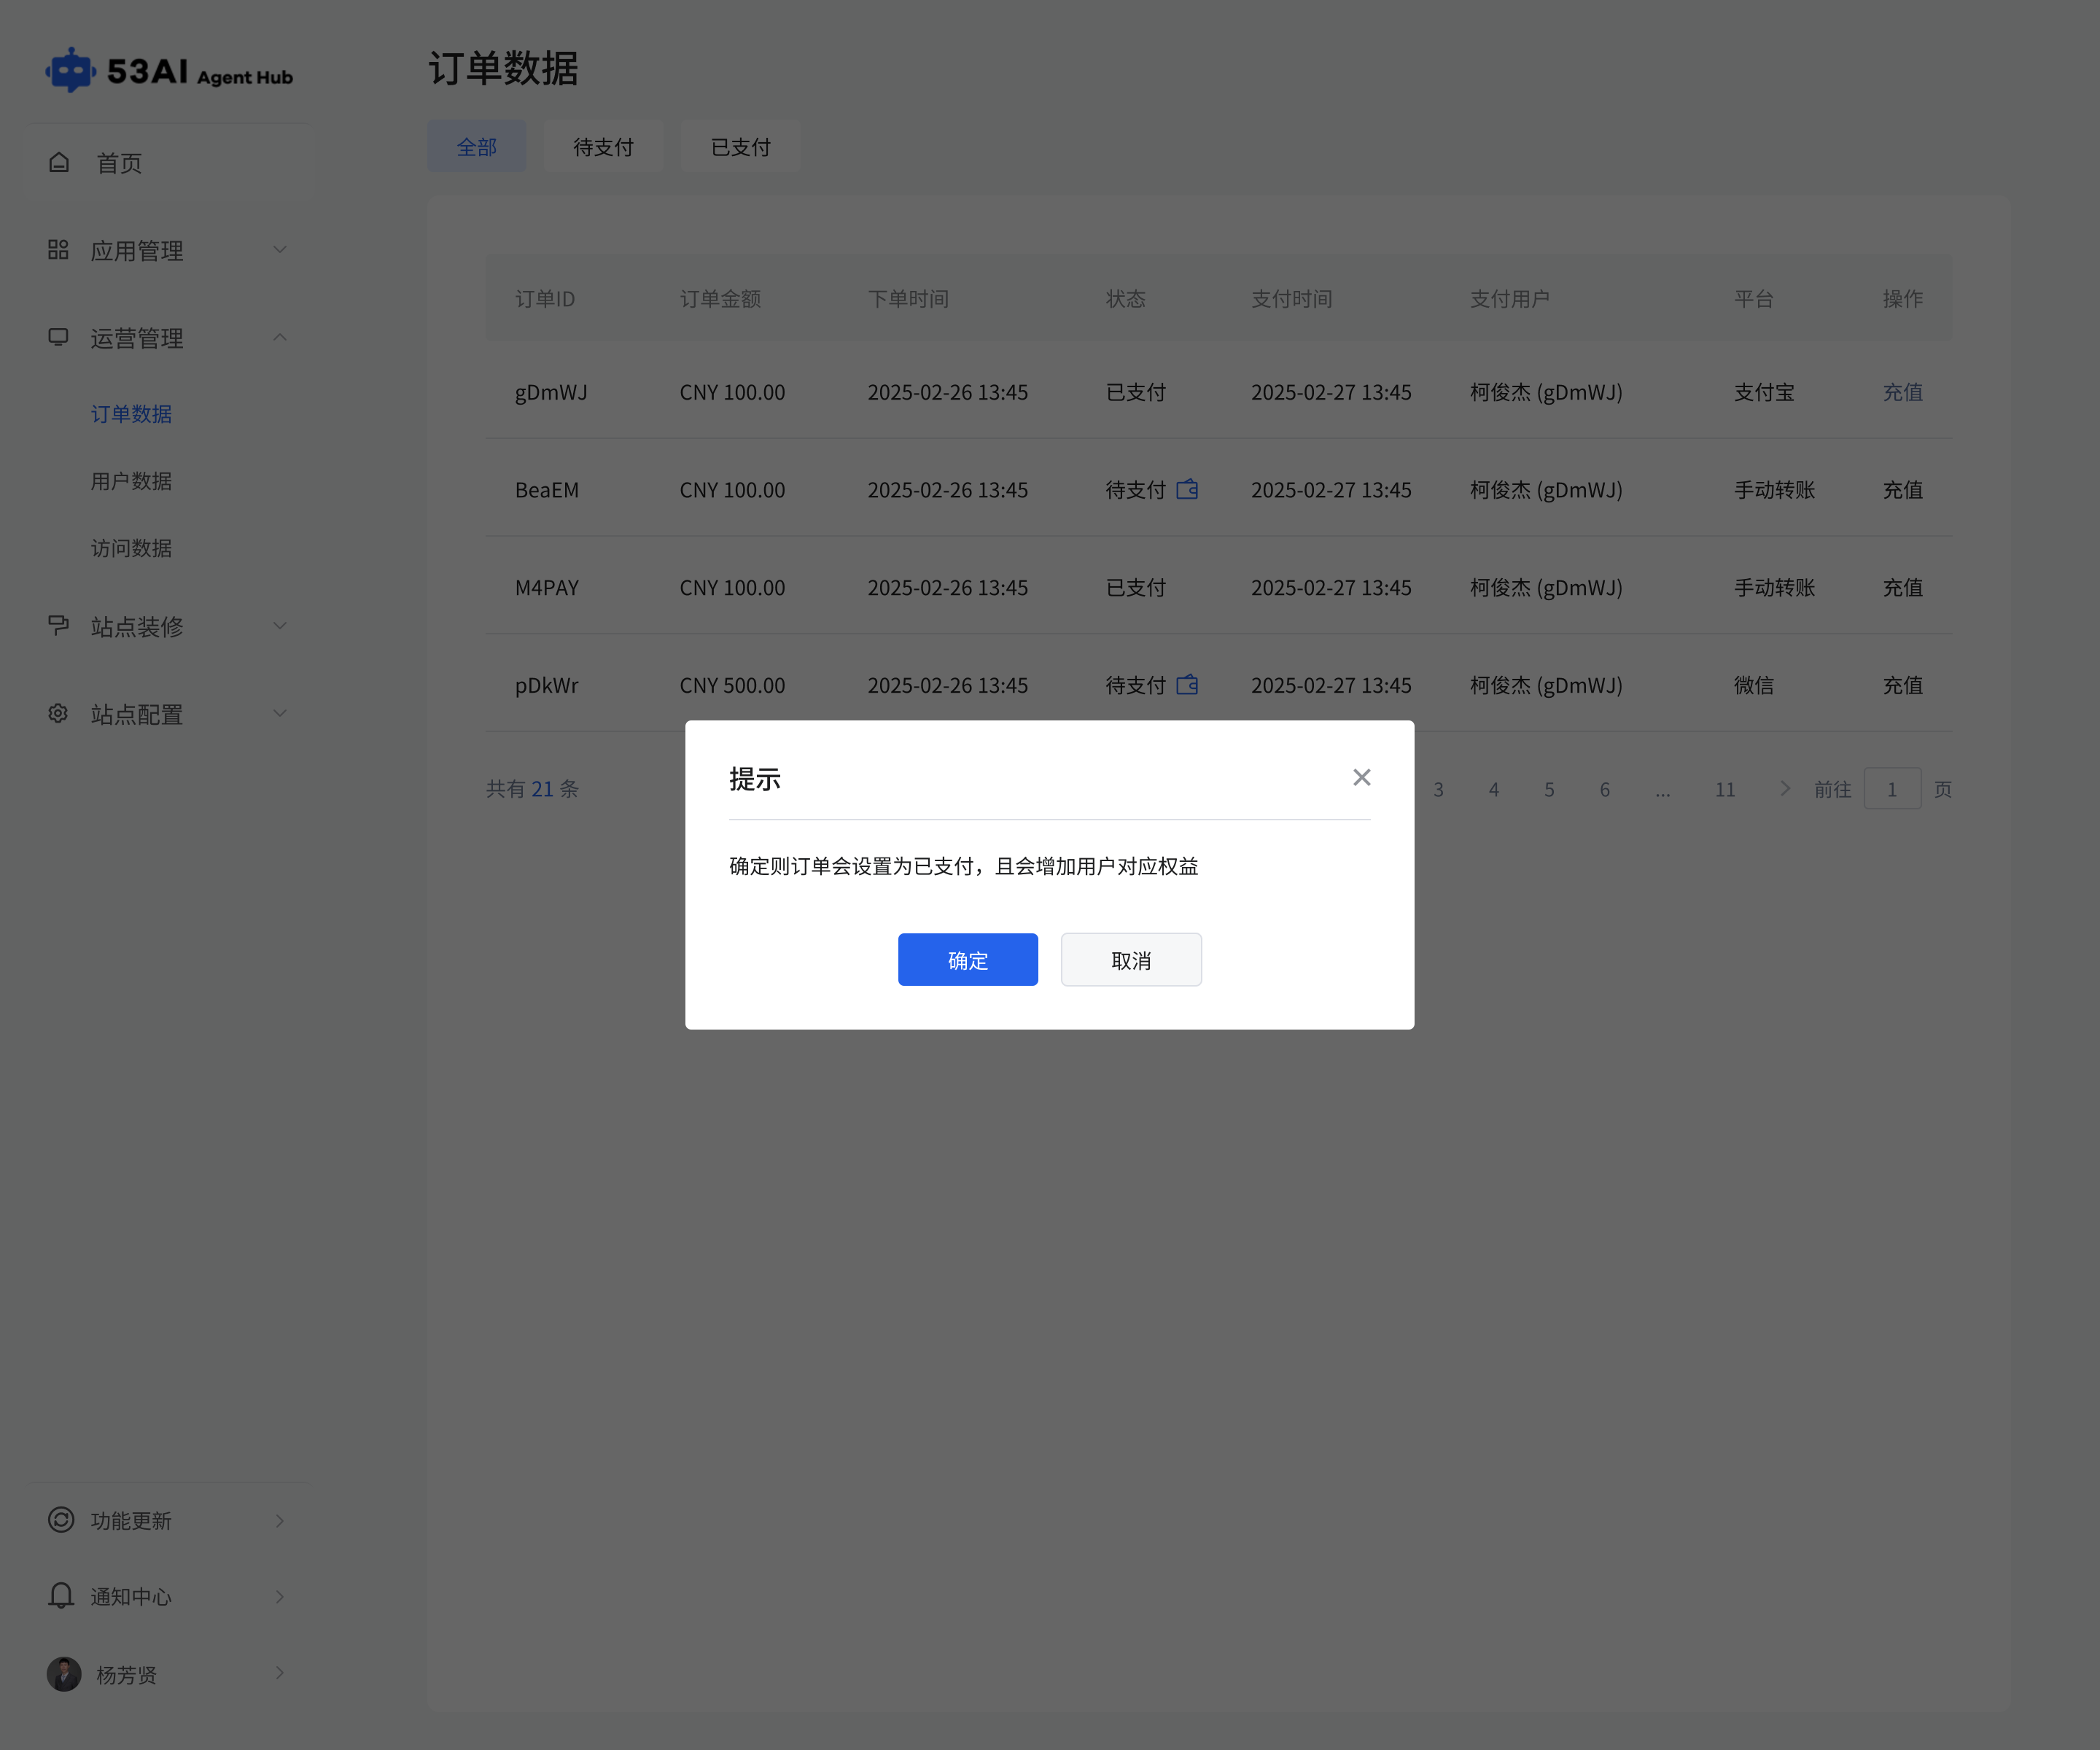
Task: Click the CNY 500.00 amount
Action: pyautogui.click(x=732, y=685)
